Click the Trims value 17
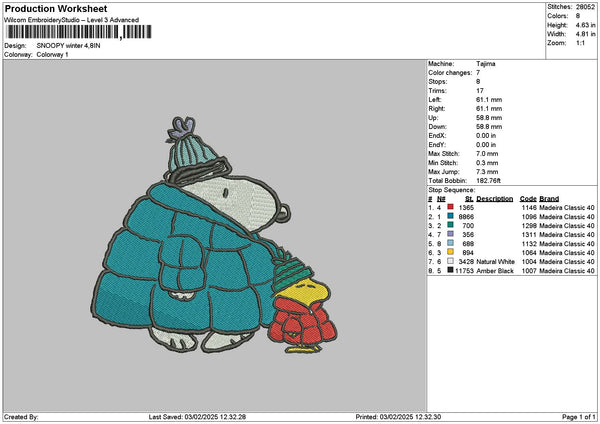This screenshot has width=600, height=424. (480, 91)
